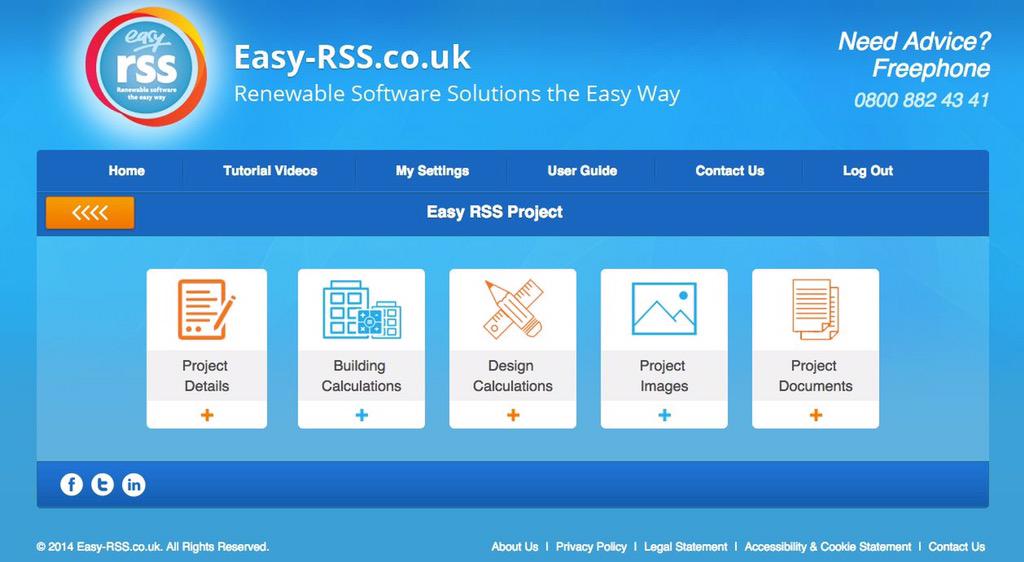Expand the plus under Project Images
Viewport: 1024px width, 562px height.
tap(665, 415)
